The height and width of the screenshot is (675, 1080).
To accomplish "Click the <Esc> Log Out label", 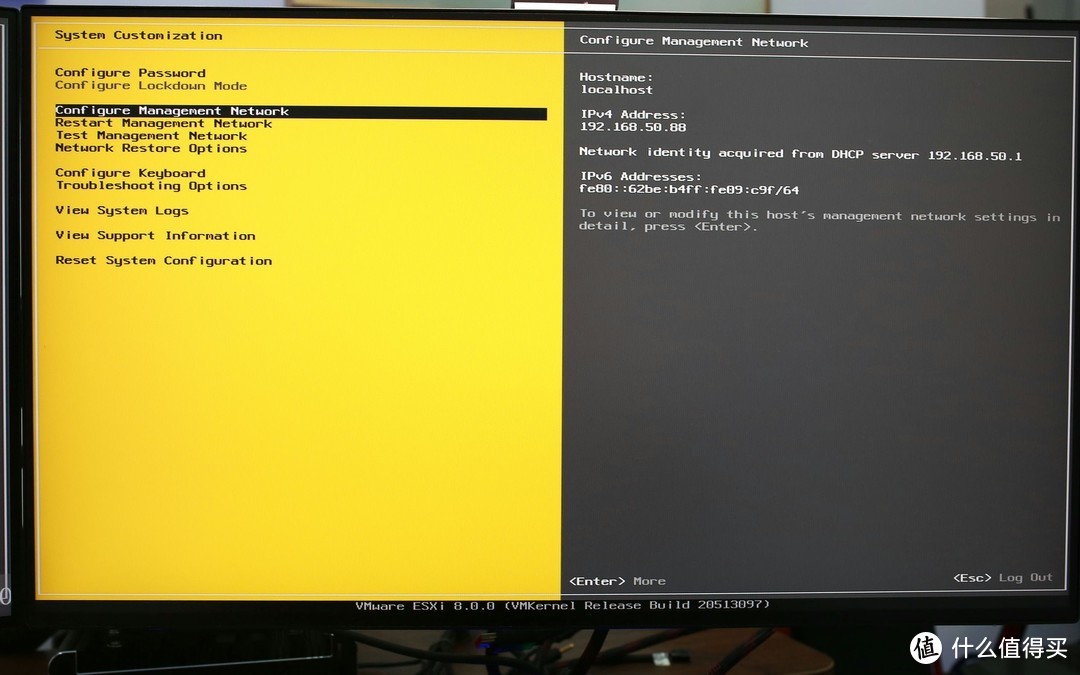I will pos(1001,577).
